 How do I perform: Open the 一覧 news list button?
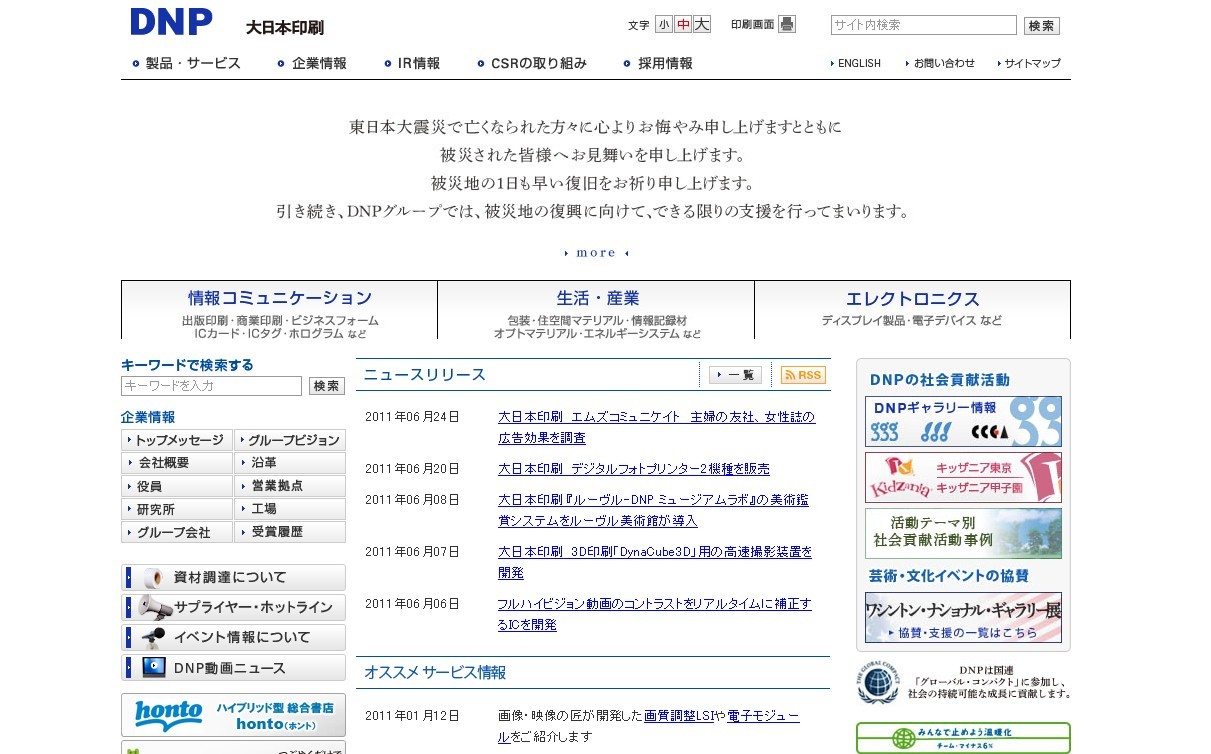click(735, 375)
